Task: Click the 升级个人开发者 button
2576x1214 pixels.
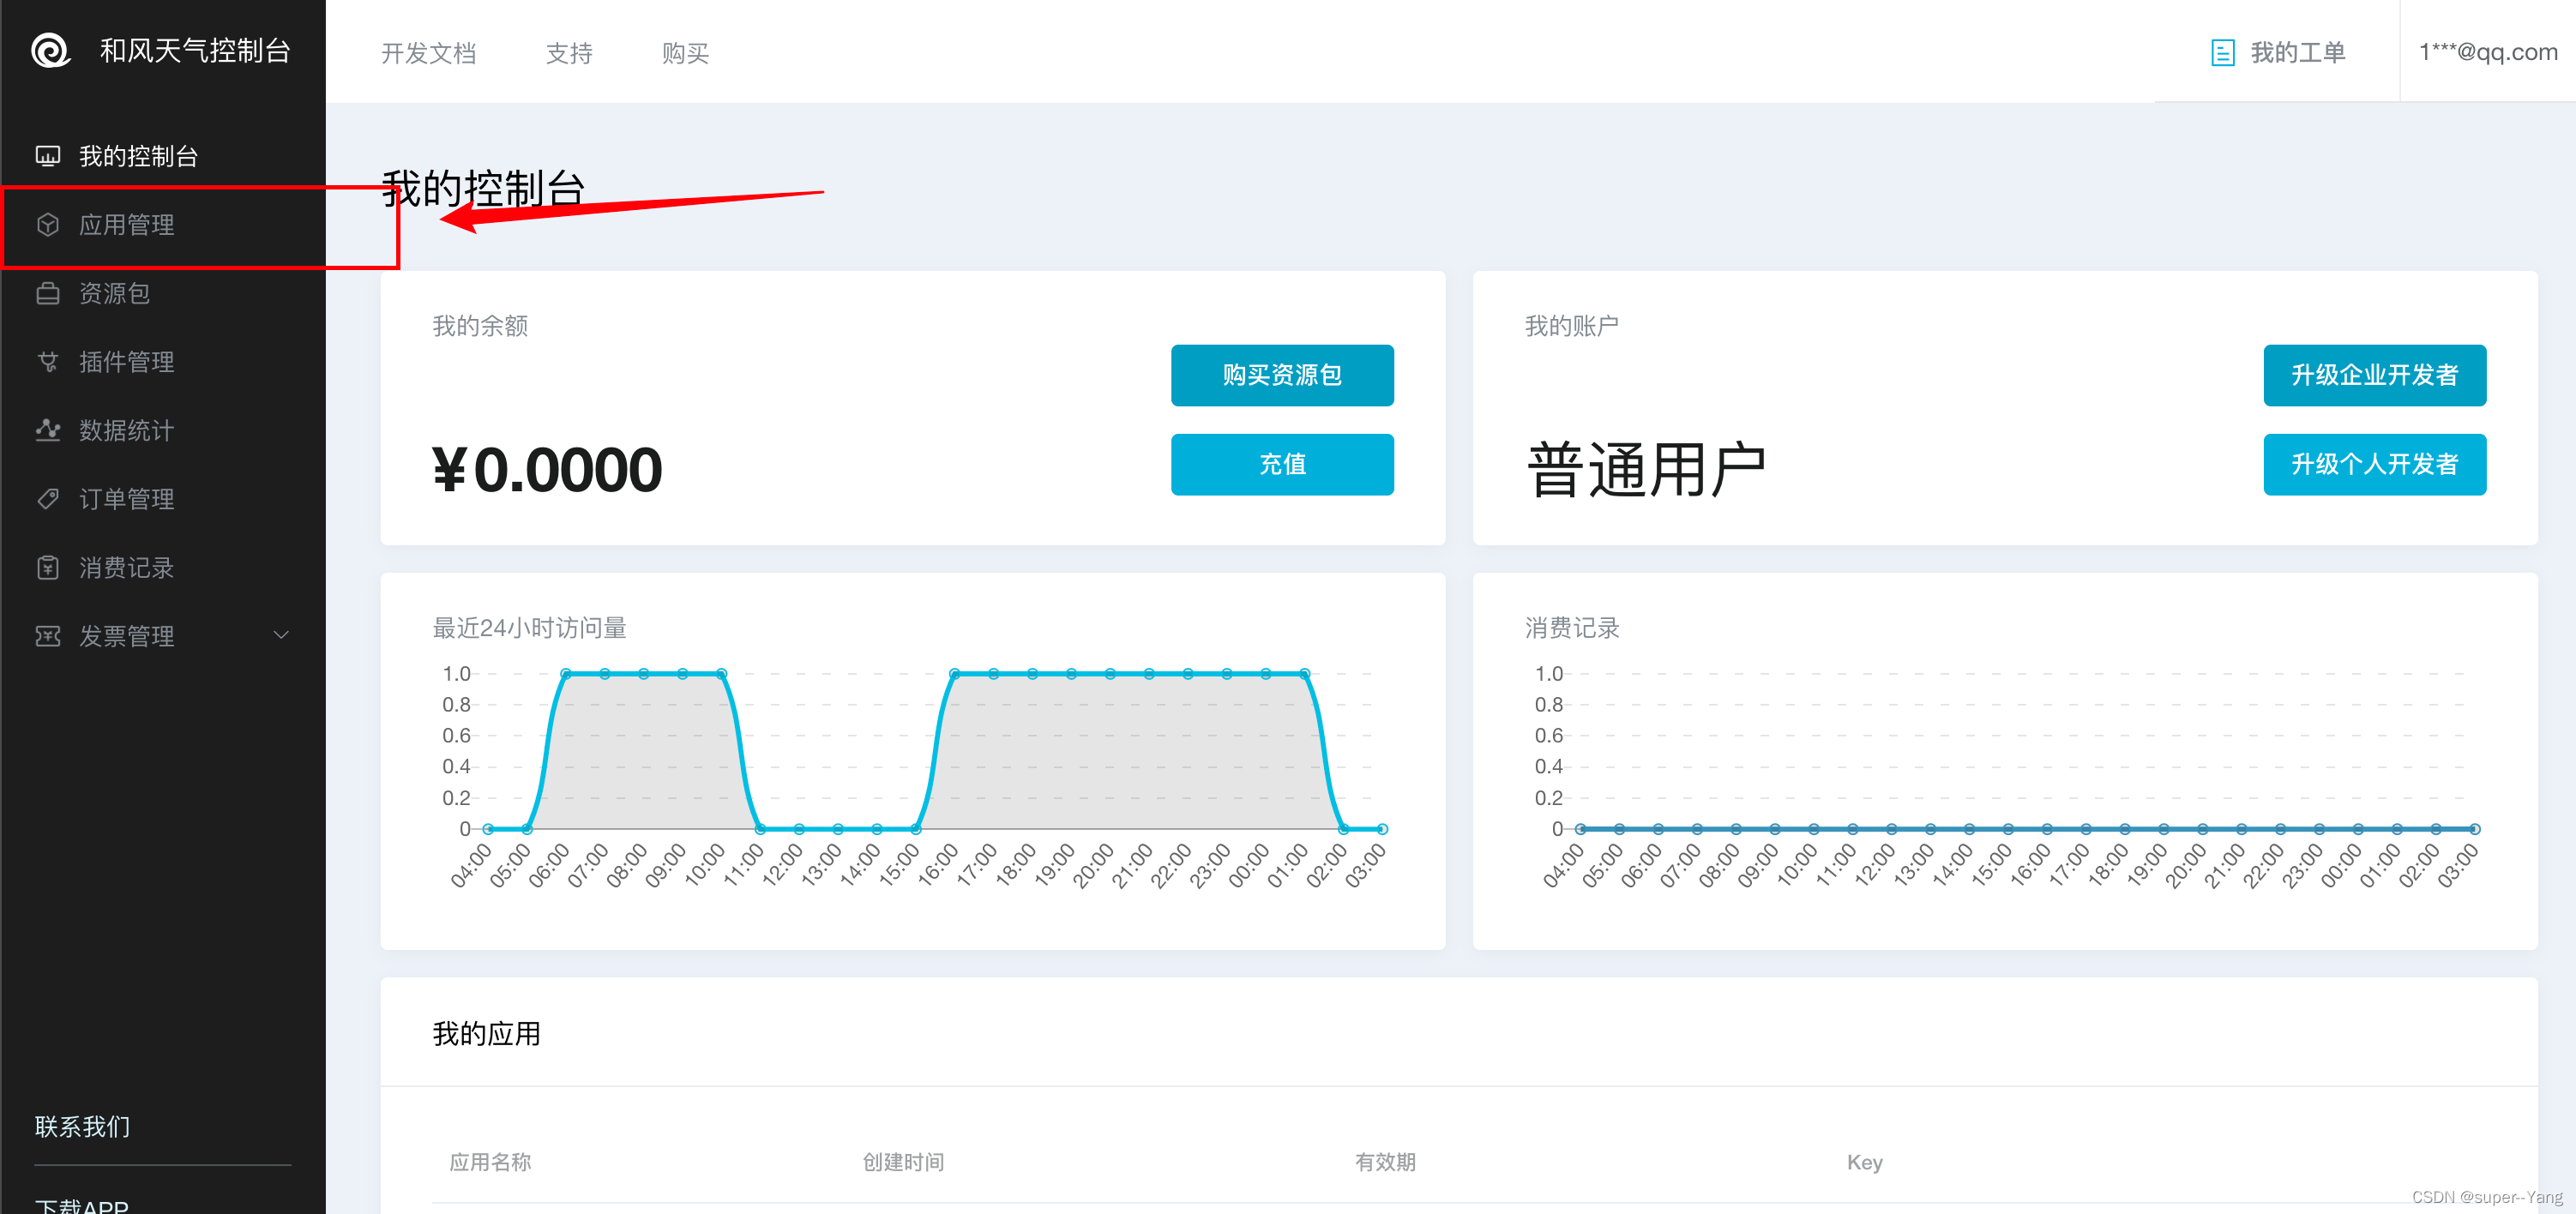Action: (x=2374, y=464)
